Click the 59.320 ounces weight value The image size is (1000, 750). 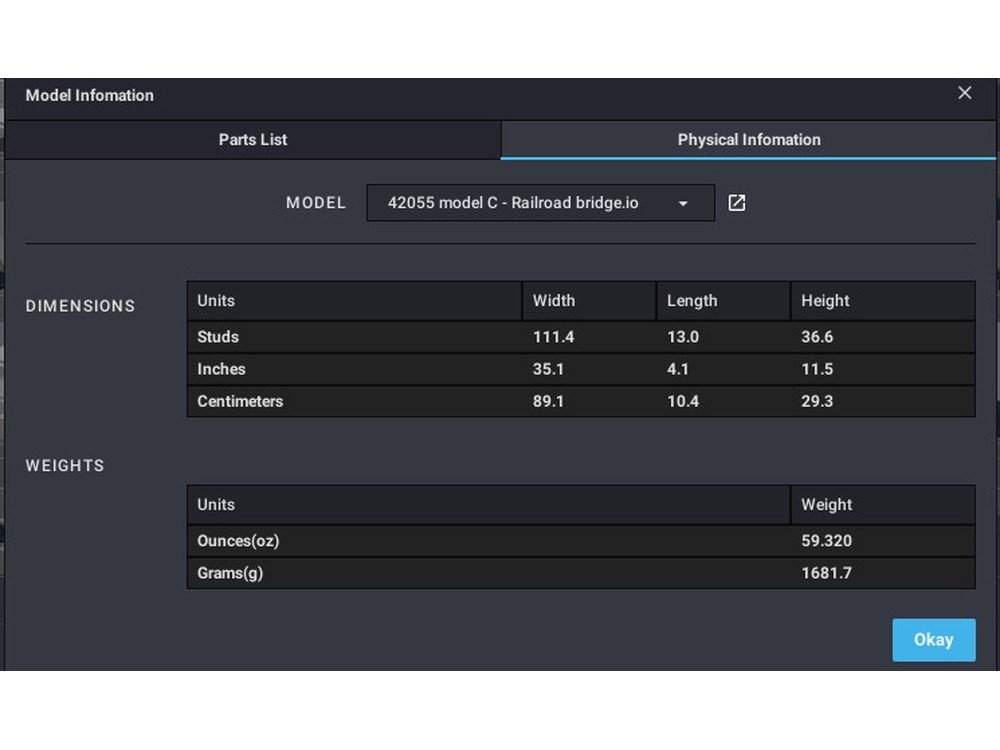pos(826,541)
